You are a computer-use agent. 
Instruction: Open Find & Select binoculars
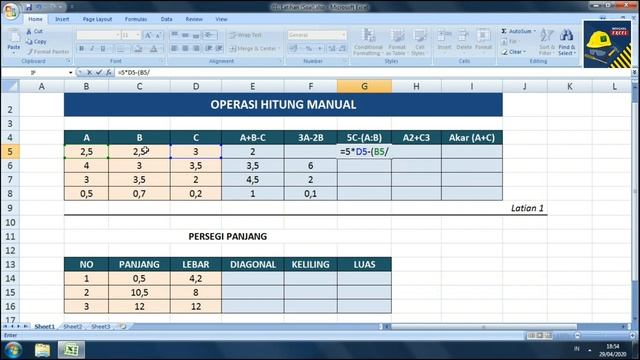(567, 42)
